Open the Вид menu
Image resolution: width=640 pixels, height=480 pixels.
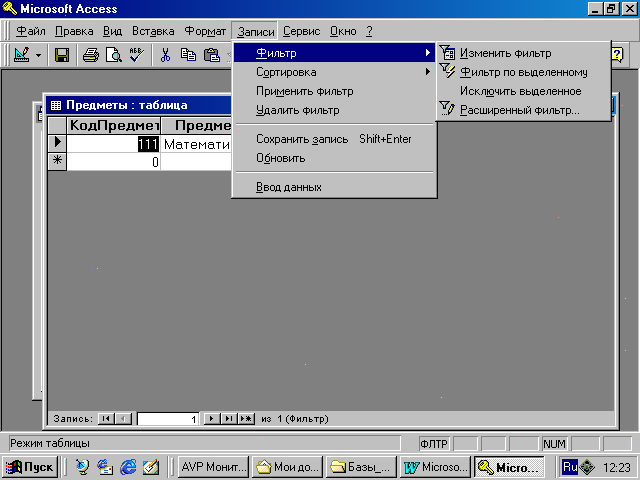(112, 31)
